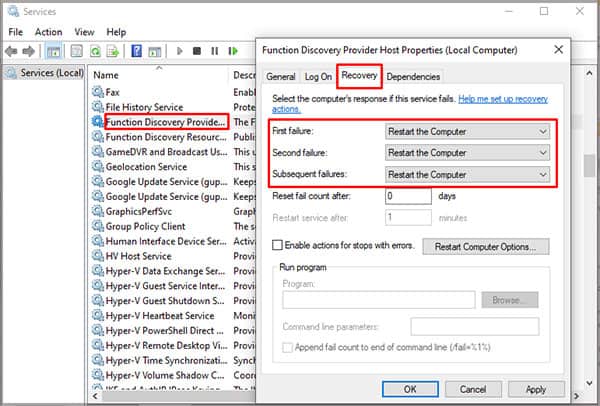
Task: Select the Fax service gear icon
Action: (98, 92)
